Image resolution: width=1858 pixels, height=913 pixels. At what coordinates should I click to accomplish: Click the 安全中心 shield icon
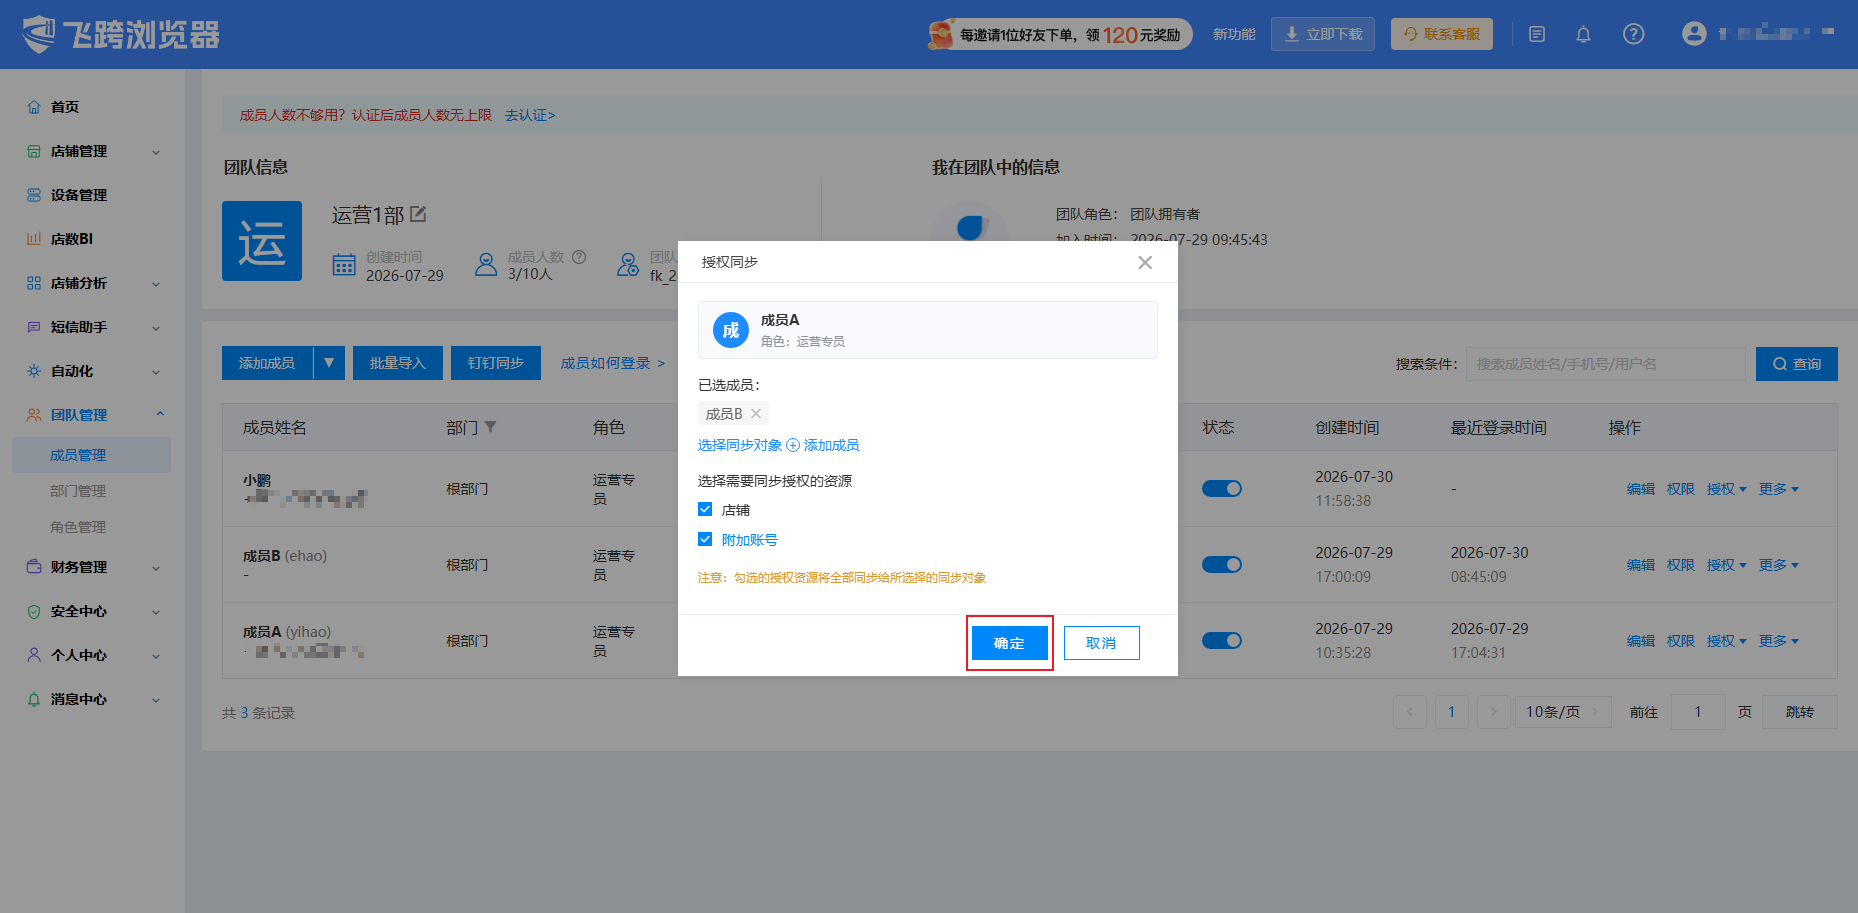tap(34, 611)
